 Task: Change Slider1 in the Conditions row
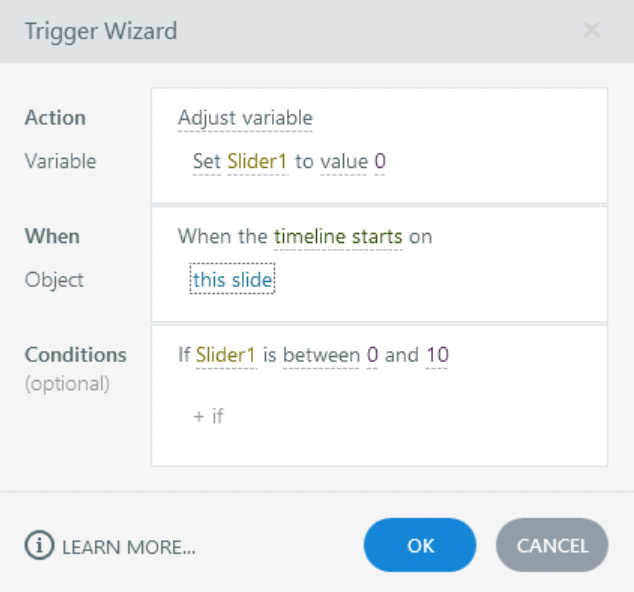tap(226, 355)
